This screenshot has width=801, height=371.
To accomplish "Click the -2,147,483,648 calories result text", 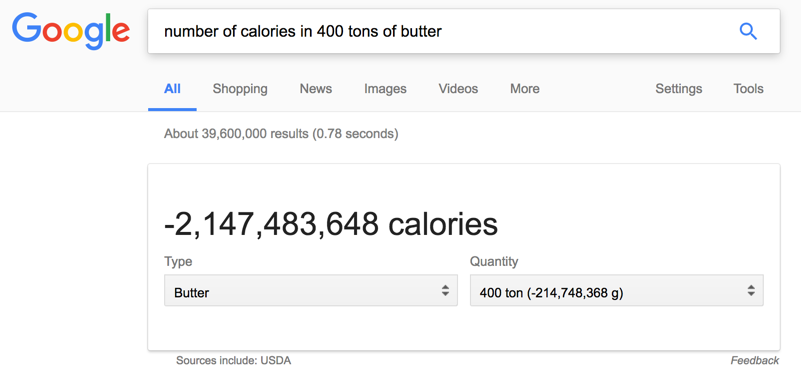I will point(331,224).
